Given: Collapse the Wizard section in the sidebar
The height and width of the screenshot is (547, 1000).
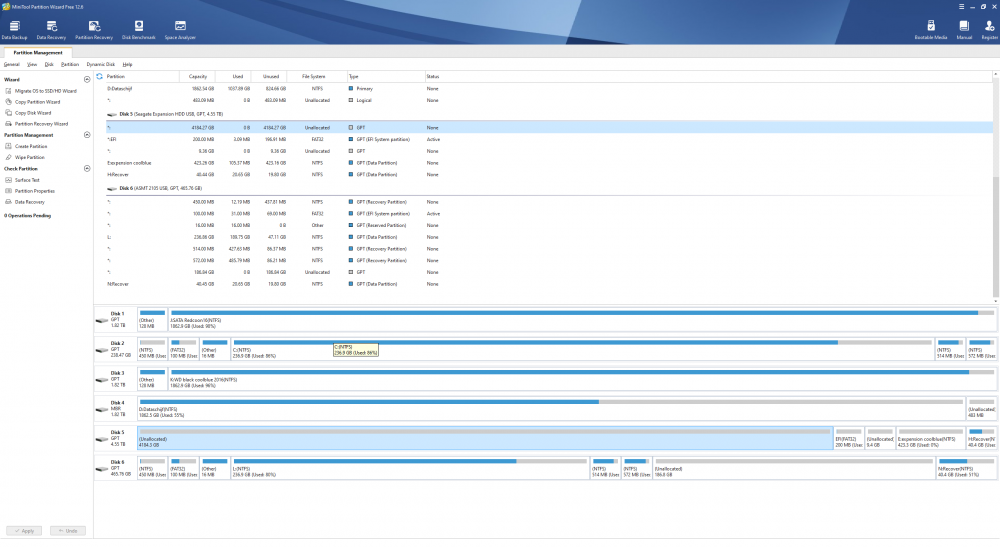Looking at the screenshot, I should pyautogui.click(x=87, y=79).
